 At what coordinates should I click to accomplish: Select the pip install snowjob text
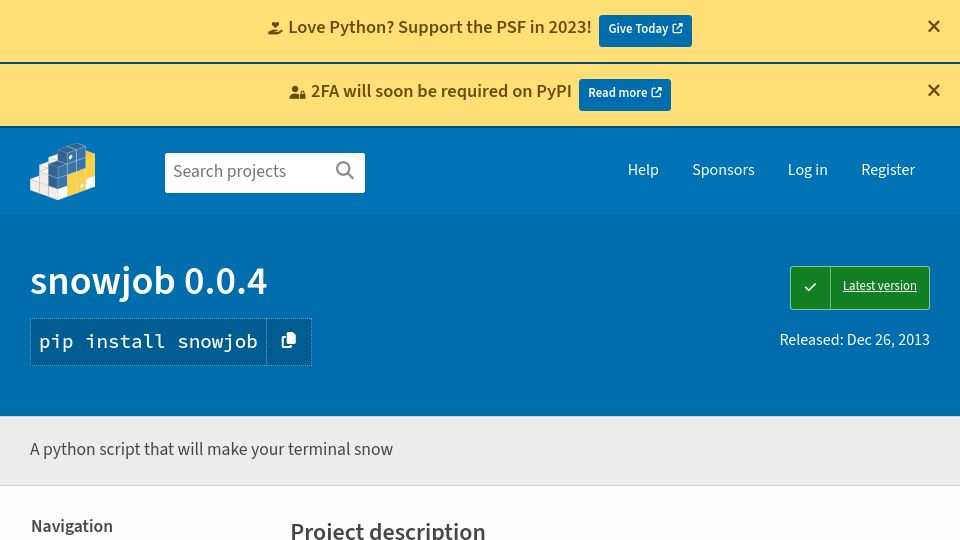click(148, 342)
